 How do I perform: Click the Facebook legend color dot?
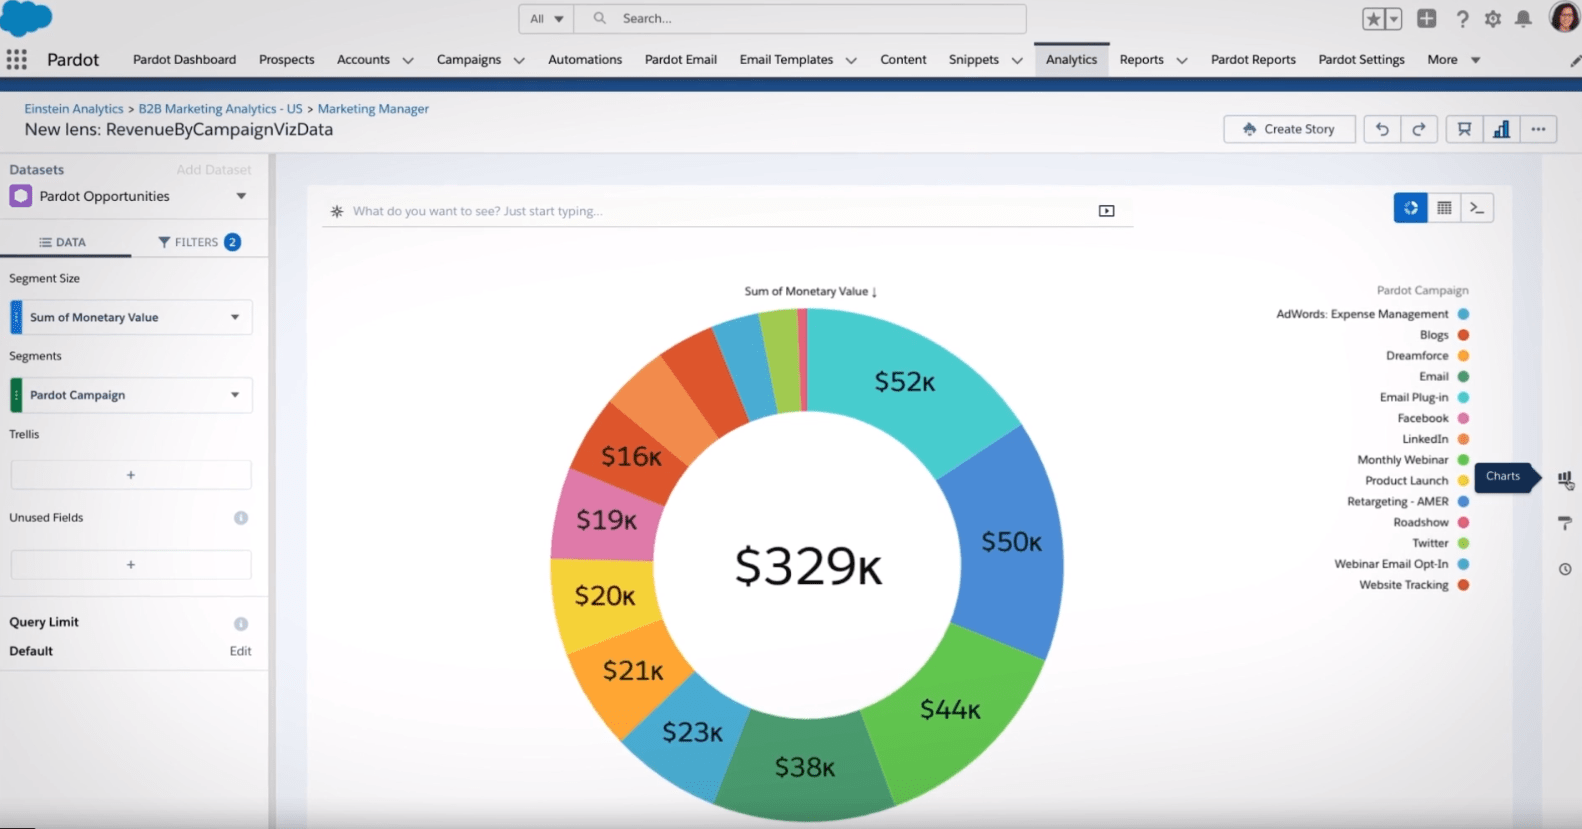click(x=1463, y=418)
